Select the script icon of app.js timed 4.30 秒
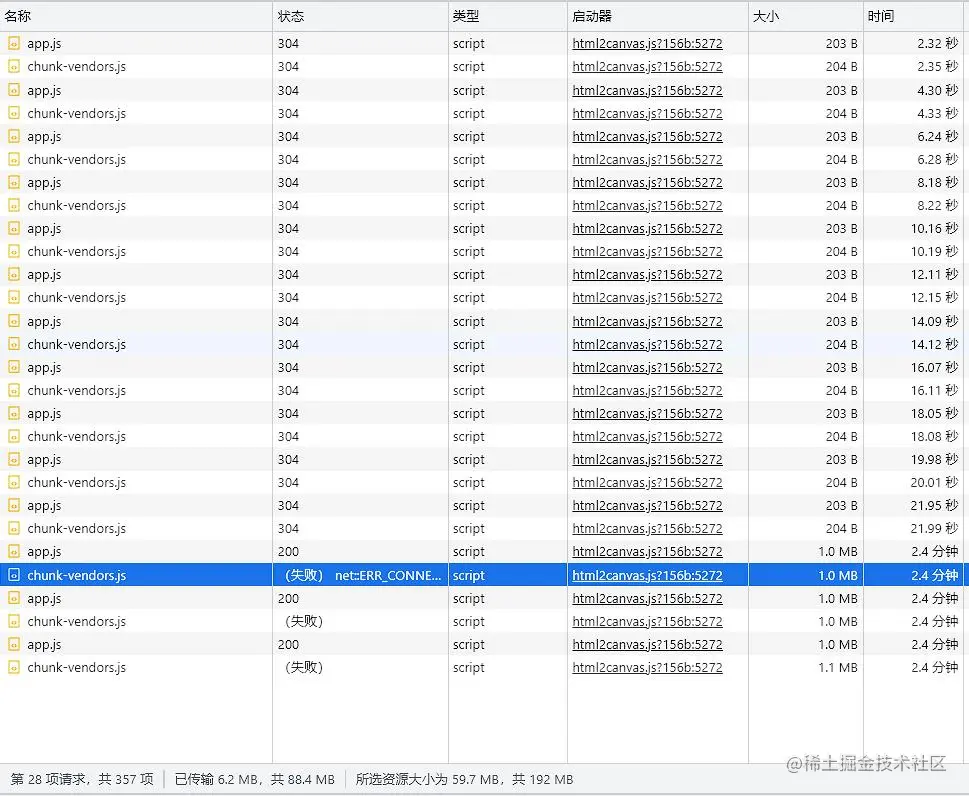Screen dimensions: 969x796 point(14,90)
